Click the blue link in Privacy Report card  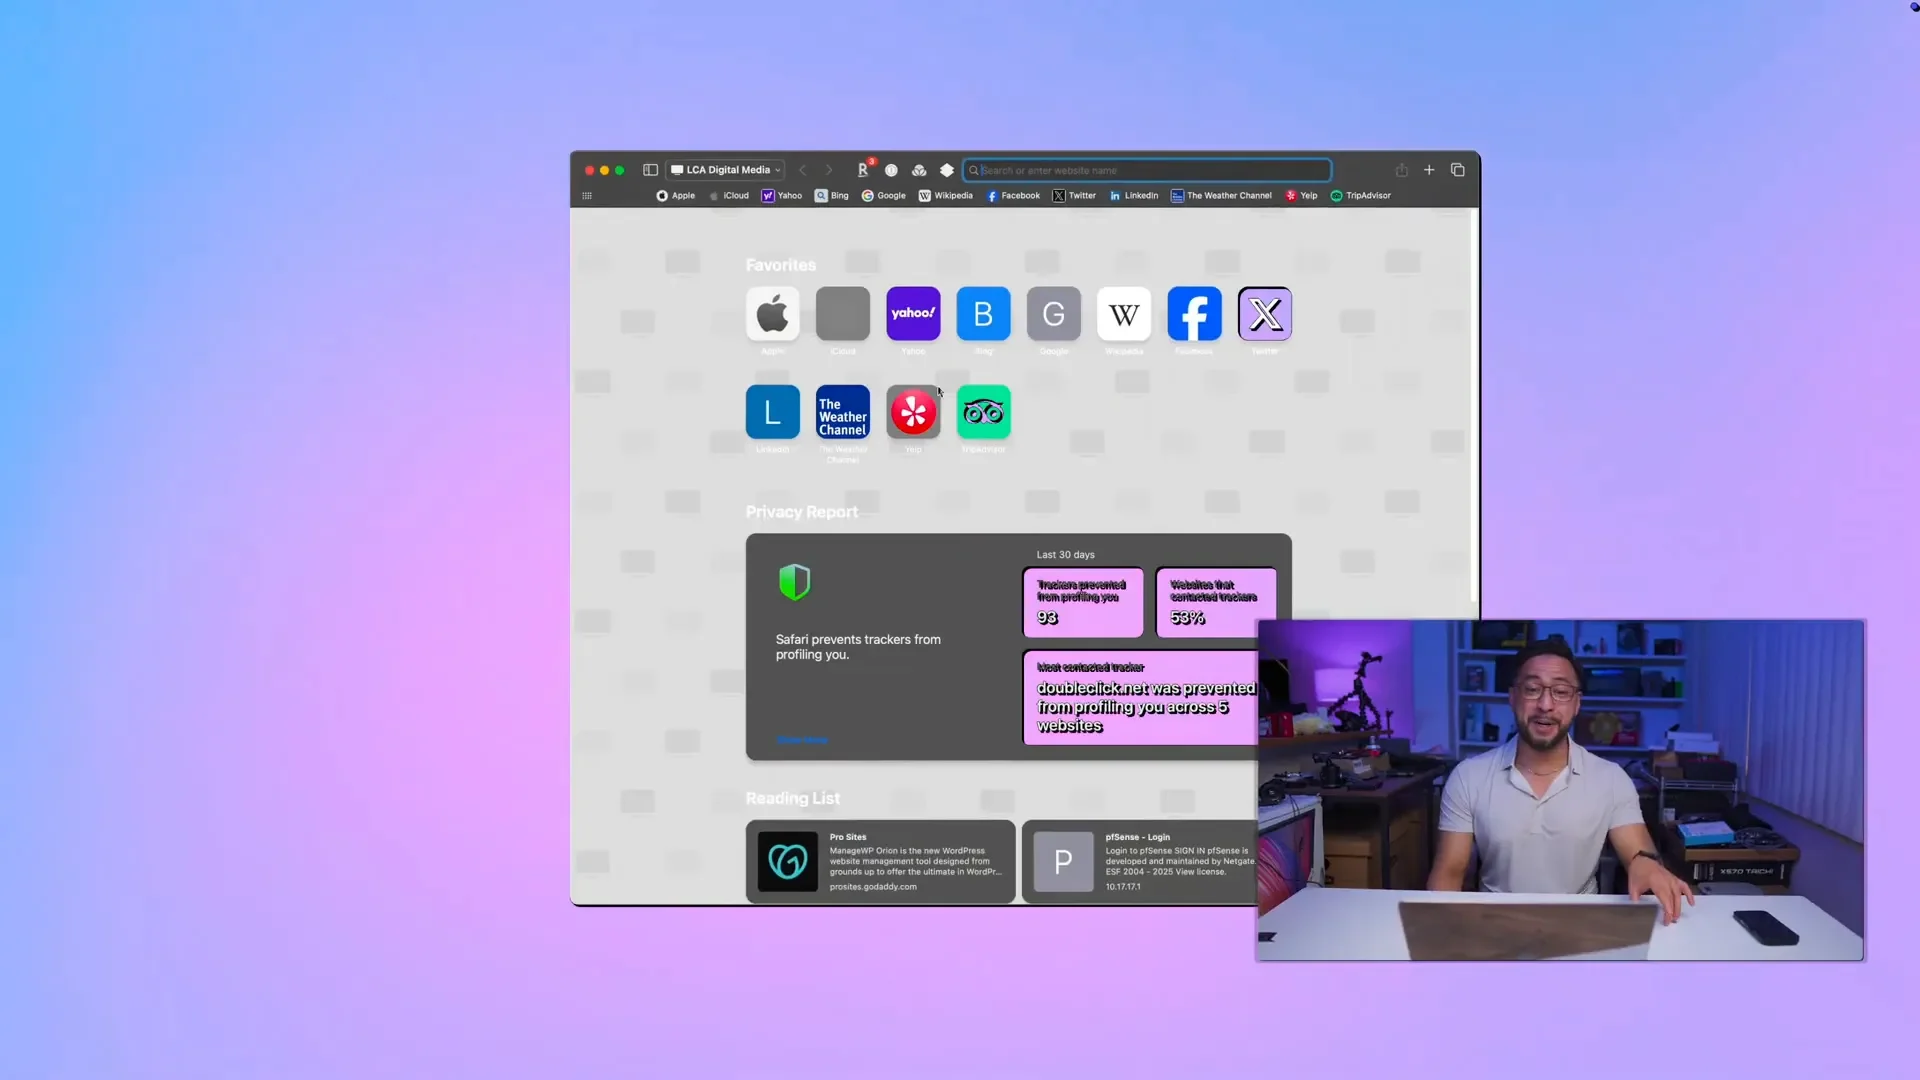pyautogui.click(x=802, y=740)
